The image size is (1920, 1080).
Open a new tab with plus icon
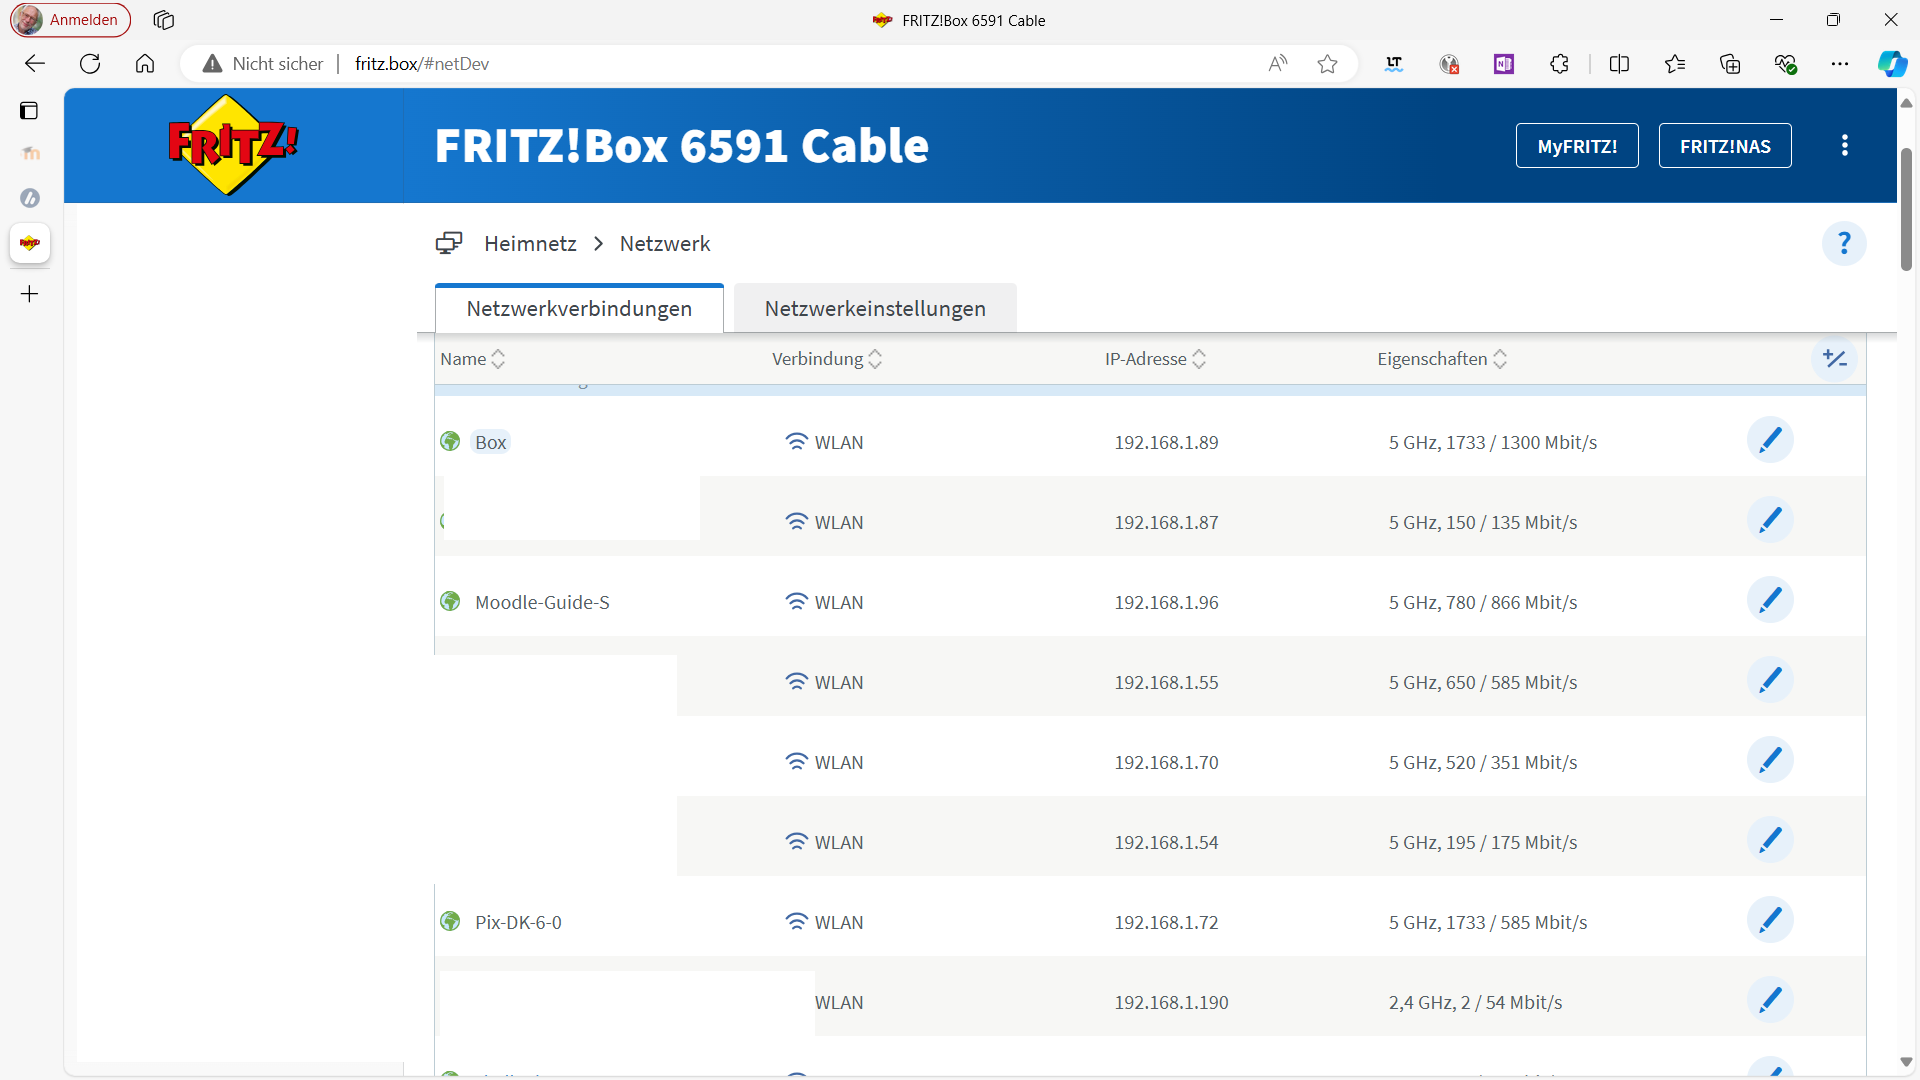click(x=30, y=294)
